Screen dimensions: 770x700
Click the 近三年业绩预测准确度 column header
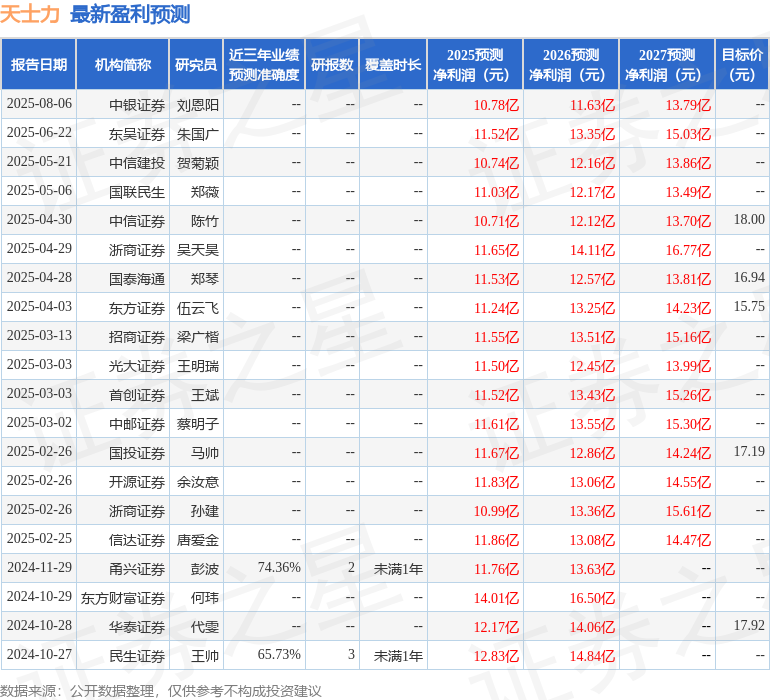264,64
